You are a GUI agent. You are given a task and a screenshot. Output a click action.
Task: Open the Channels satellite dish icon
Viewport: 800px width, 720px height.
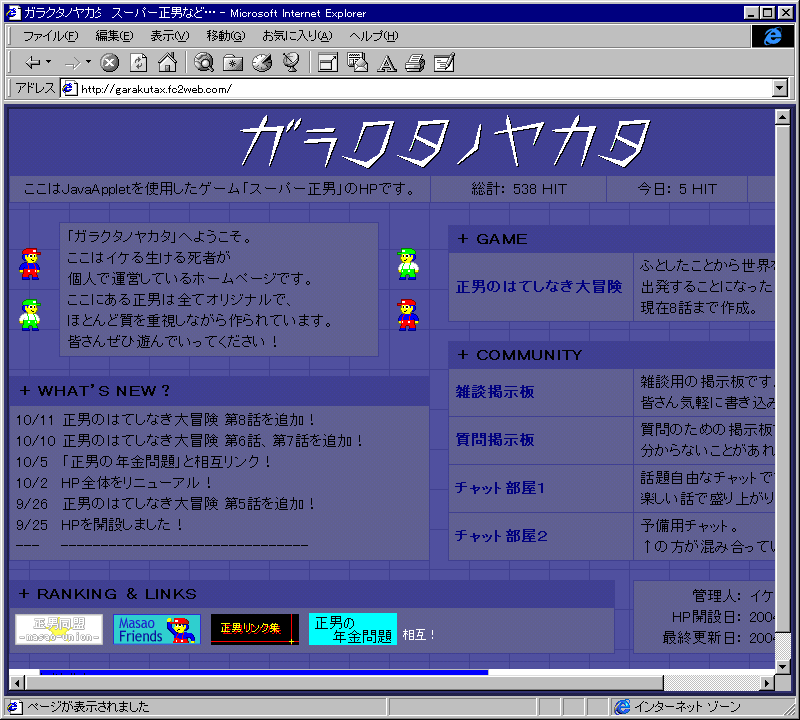[291, 63]
